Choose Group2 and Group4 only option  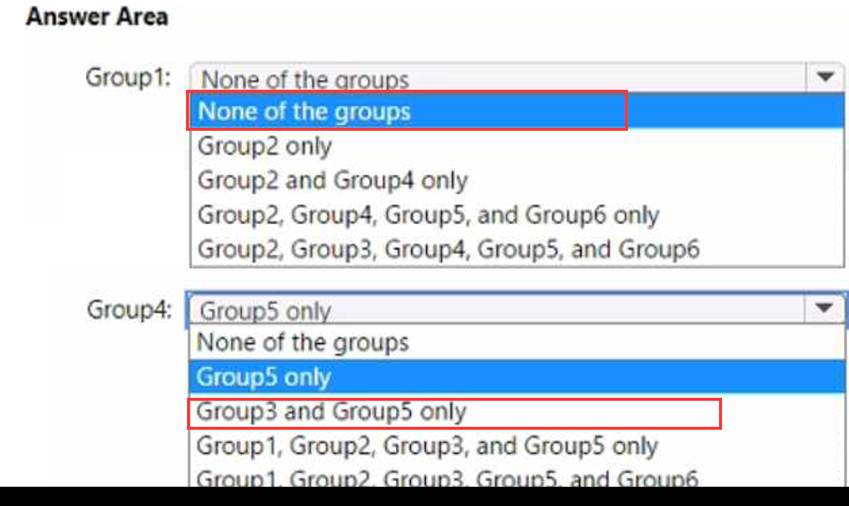coord(332,181)
